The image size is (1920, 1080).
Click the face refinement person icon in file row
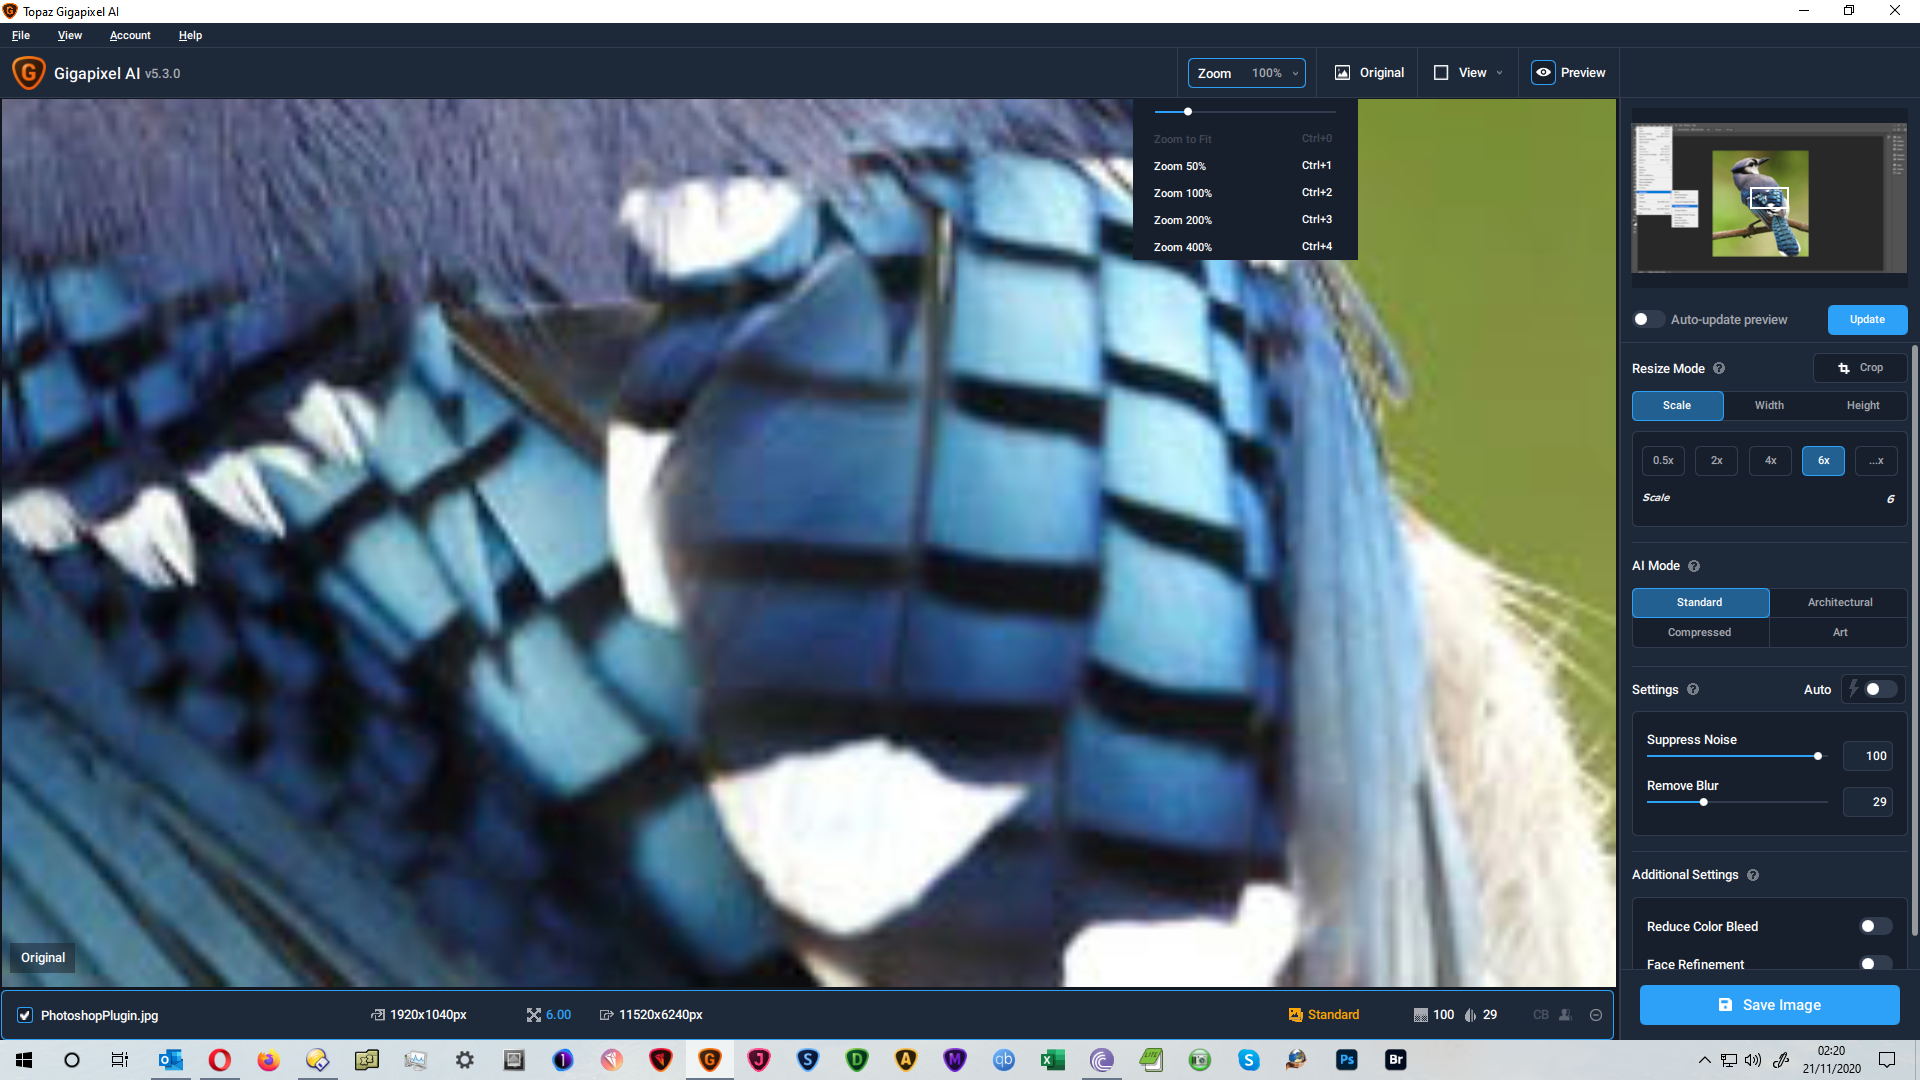tap(1565, 1015)
